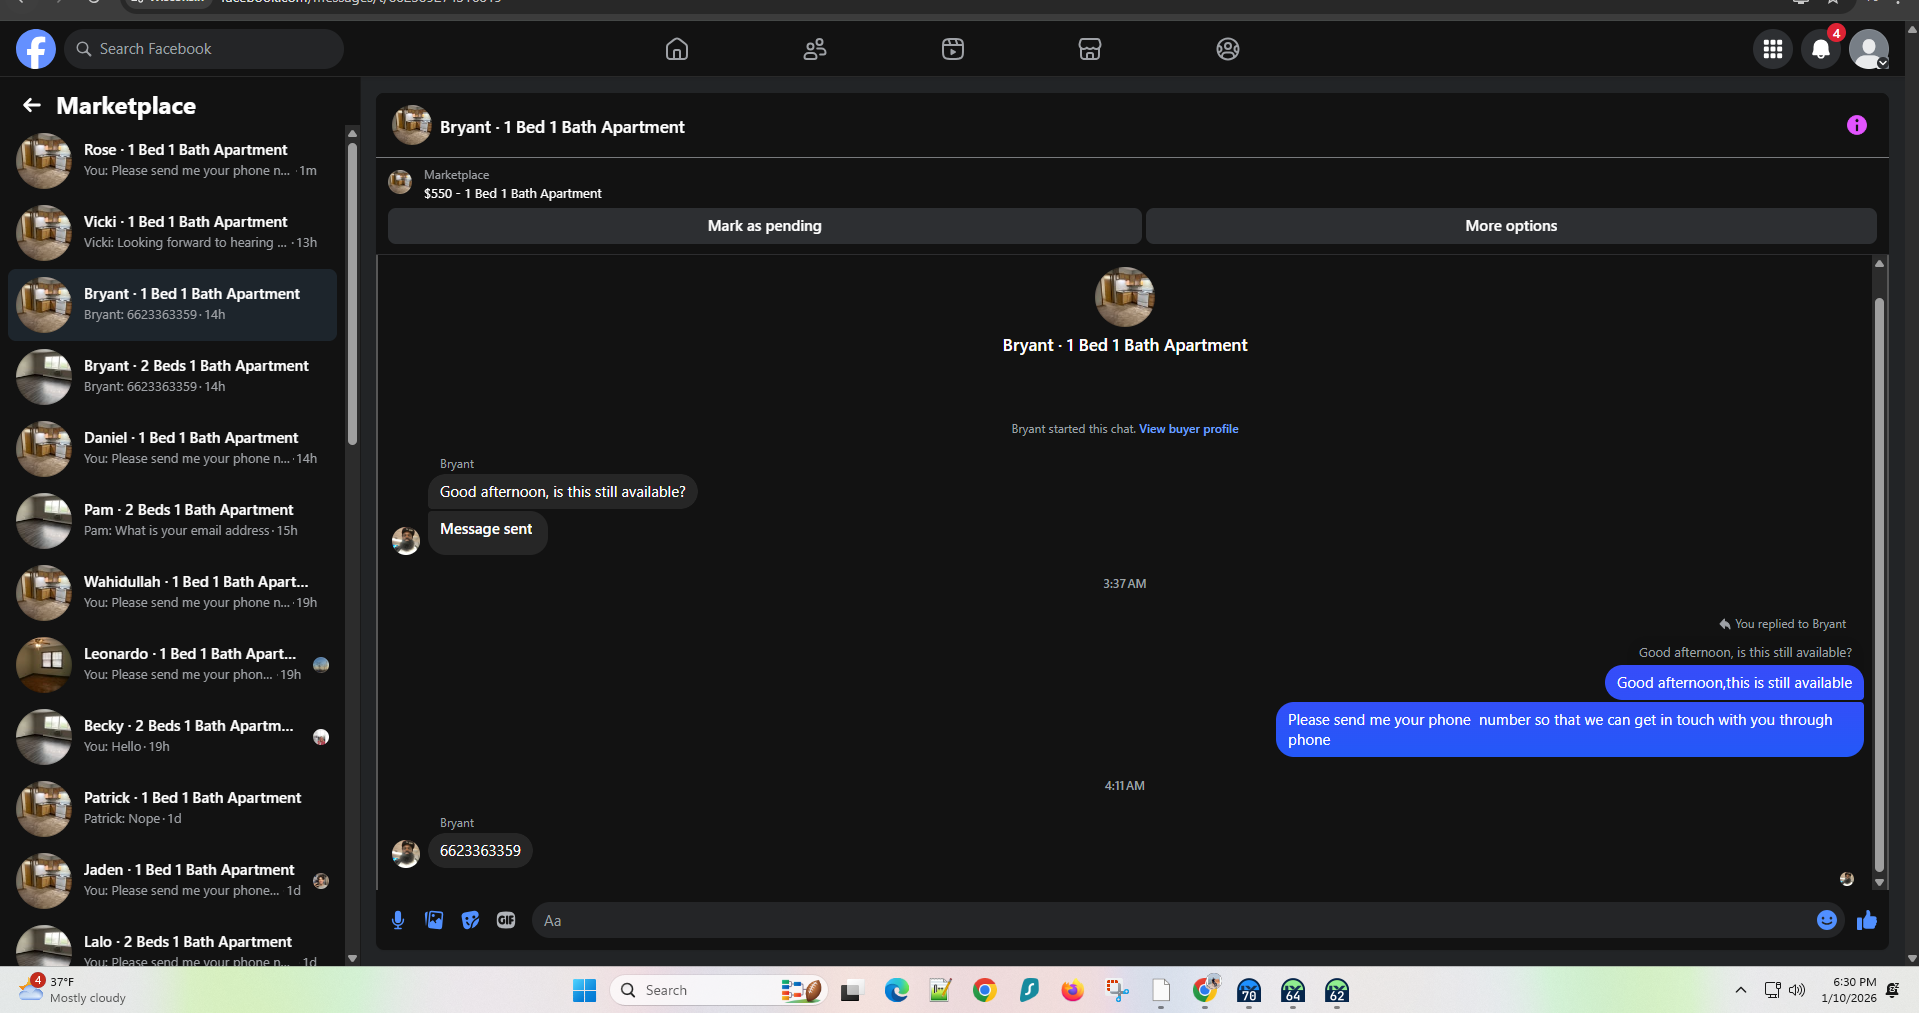Screen dimensions: 1919x1013
Task: Open the volume speaker tray icon
Action: click(x=1797, y=990)
